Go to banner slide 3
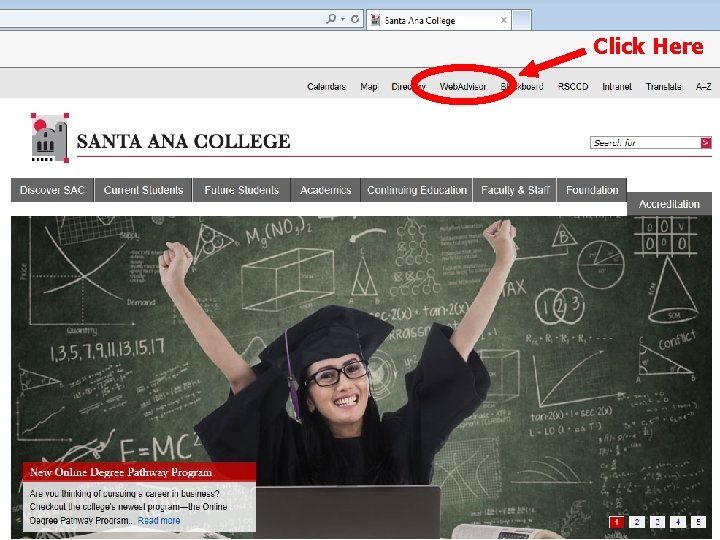Screen dimensions: 720x540 coord(657,522)
